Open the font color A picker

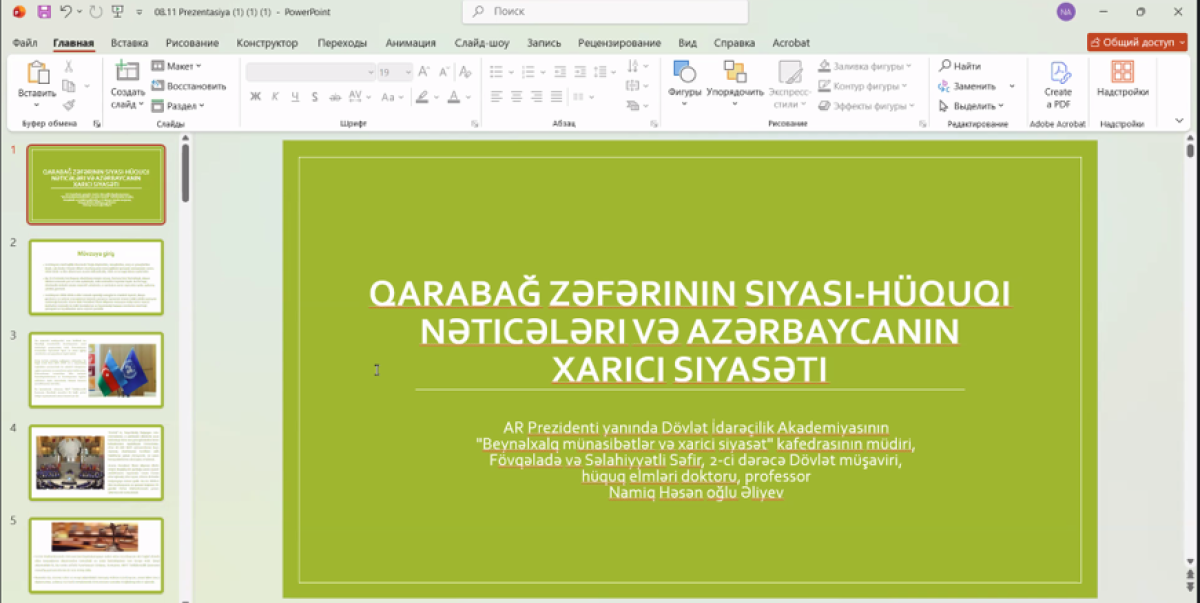click(453, 97)
